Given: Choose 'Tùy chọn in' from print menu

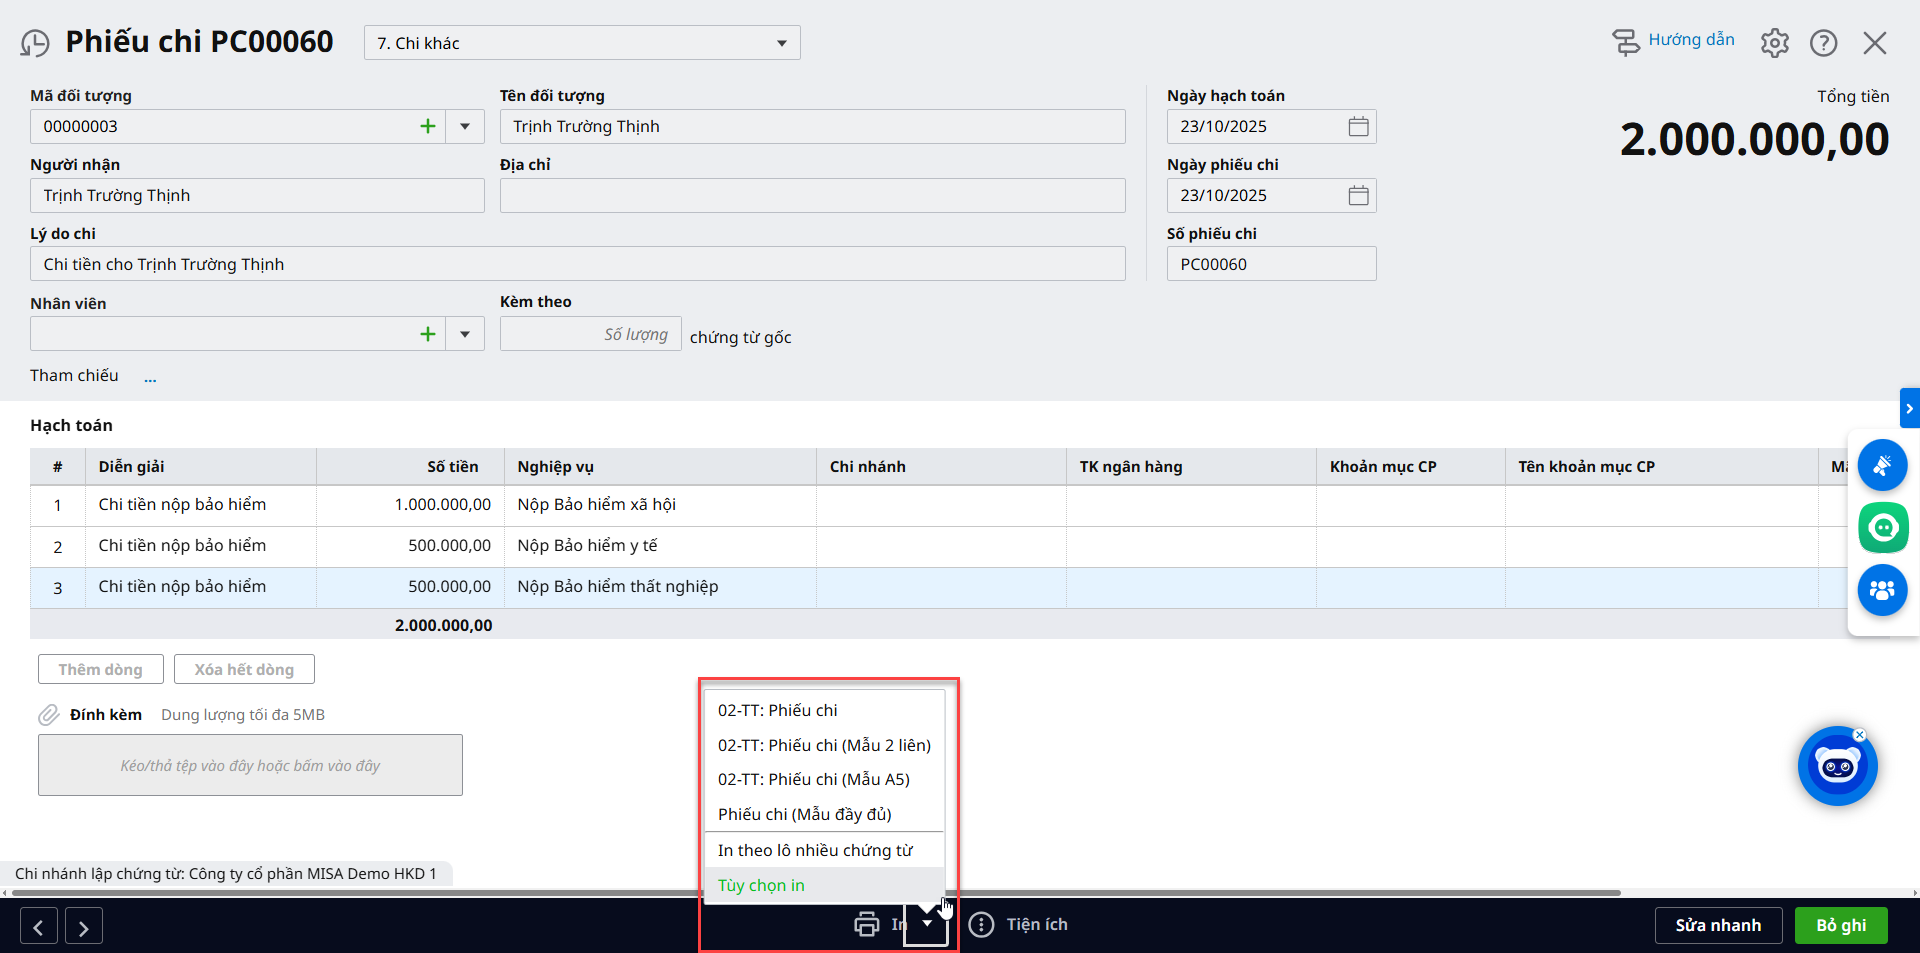Looking at the screenshot, I should [x=761, y=885].
